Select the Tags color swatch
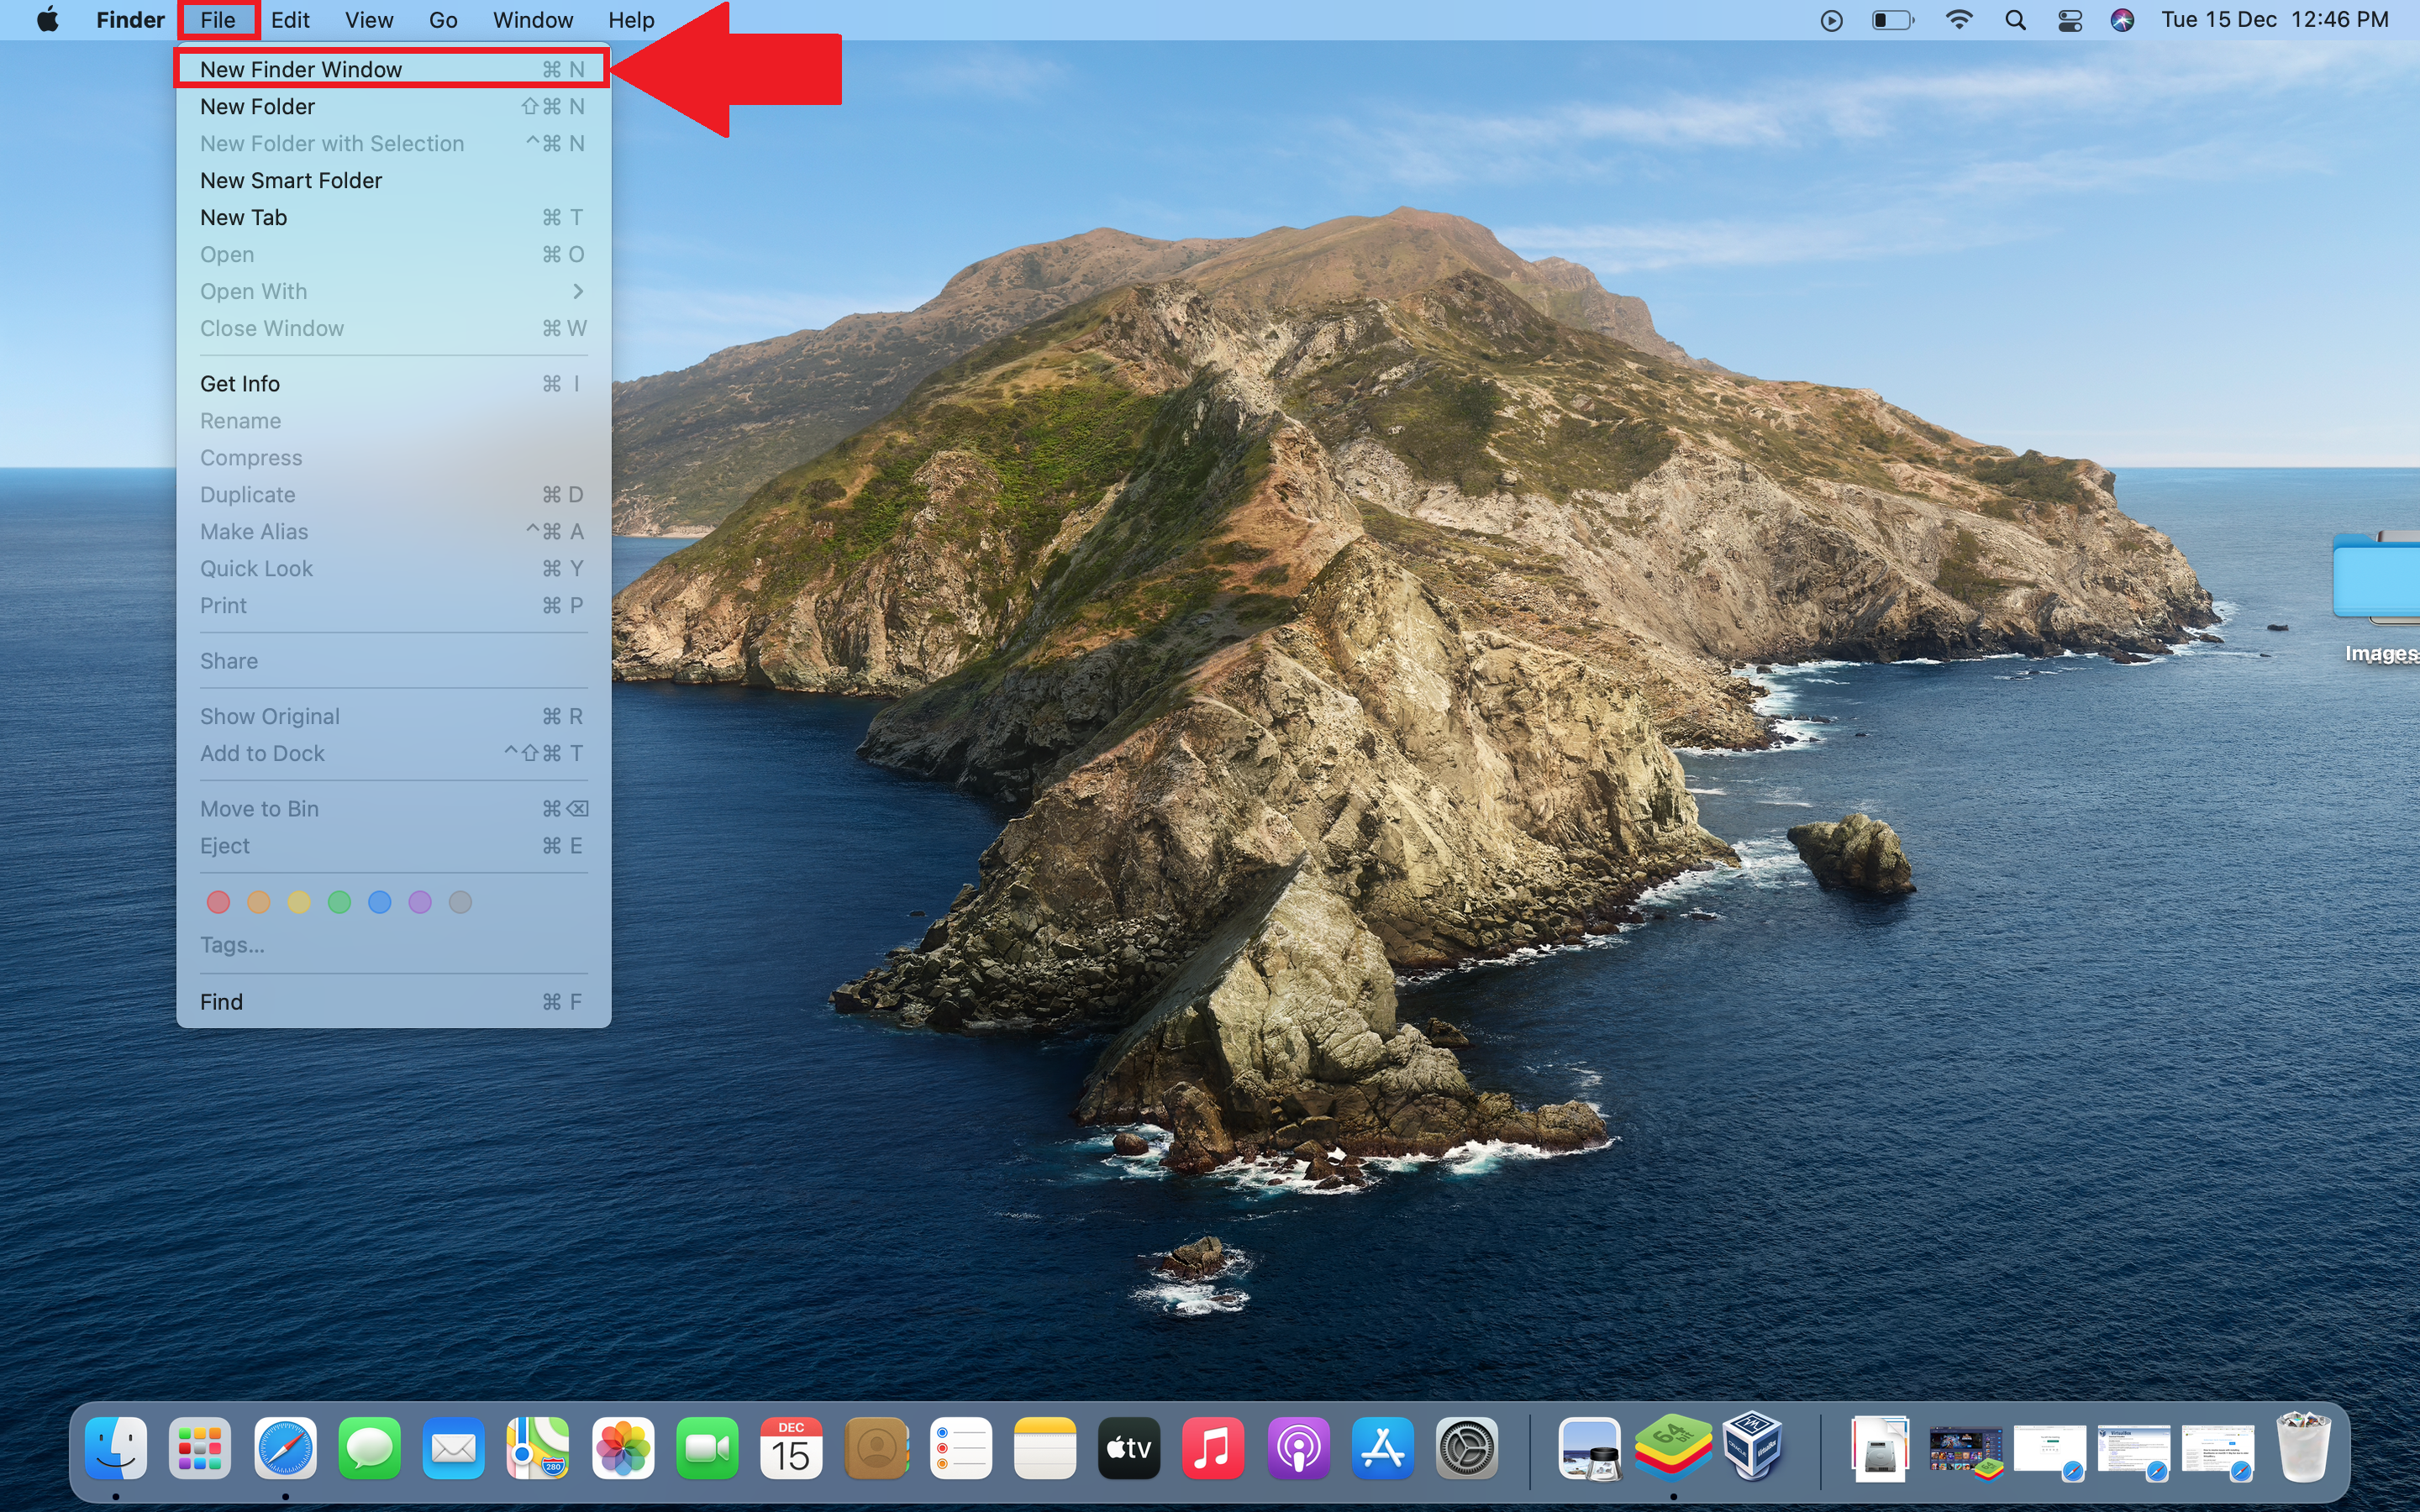This screenshot has width=2420, height=1512. tap(338, 902)
